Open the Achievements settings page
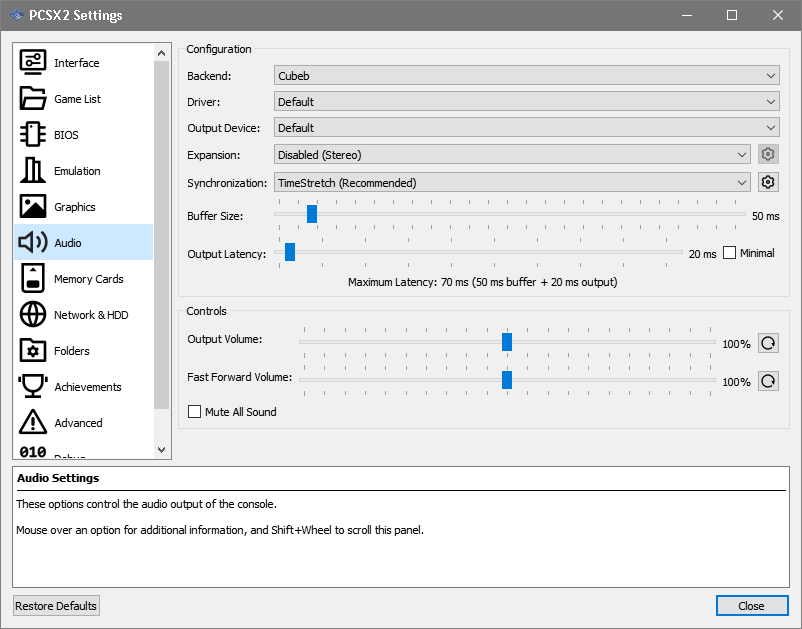 point(83,387)
